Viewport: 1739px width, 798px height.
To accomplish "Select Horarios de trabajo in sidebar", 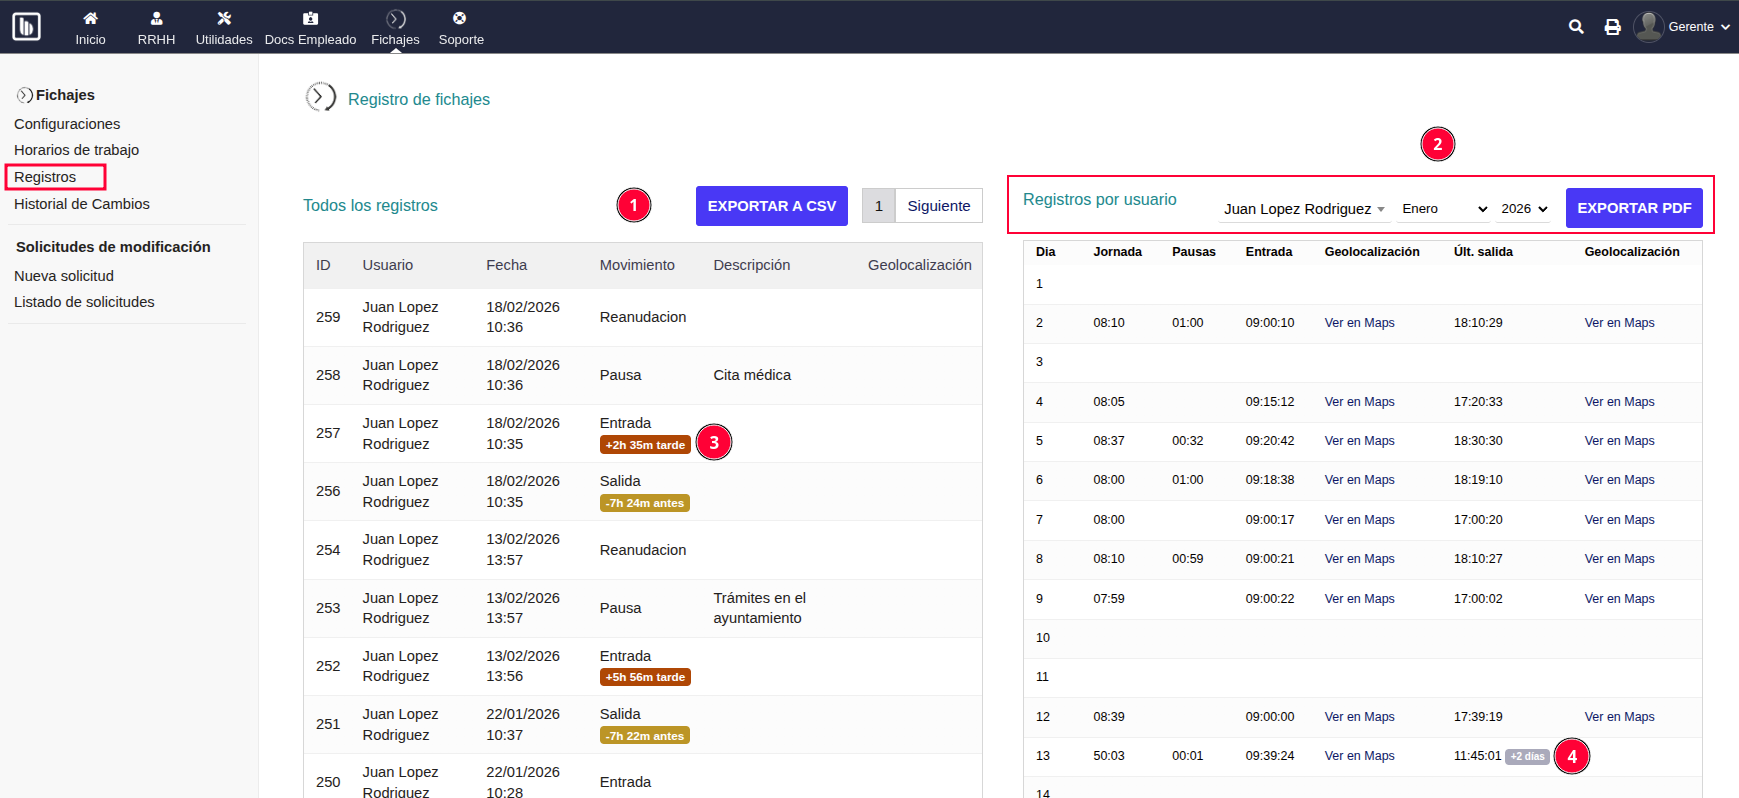I will click(76, 150).
